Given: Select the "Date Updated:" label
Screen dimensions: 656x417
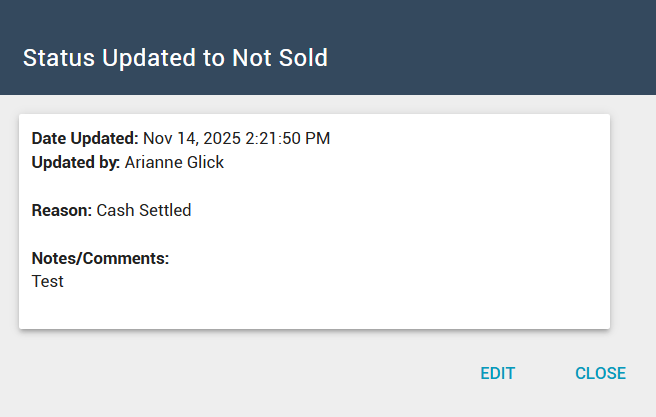Looking at the screenshot, I should tap(85, 138).
